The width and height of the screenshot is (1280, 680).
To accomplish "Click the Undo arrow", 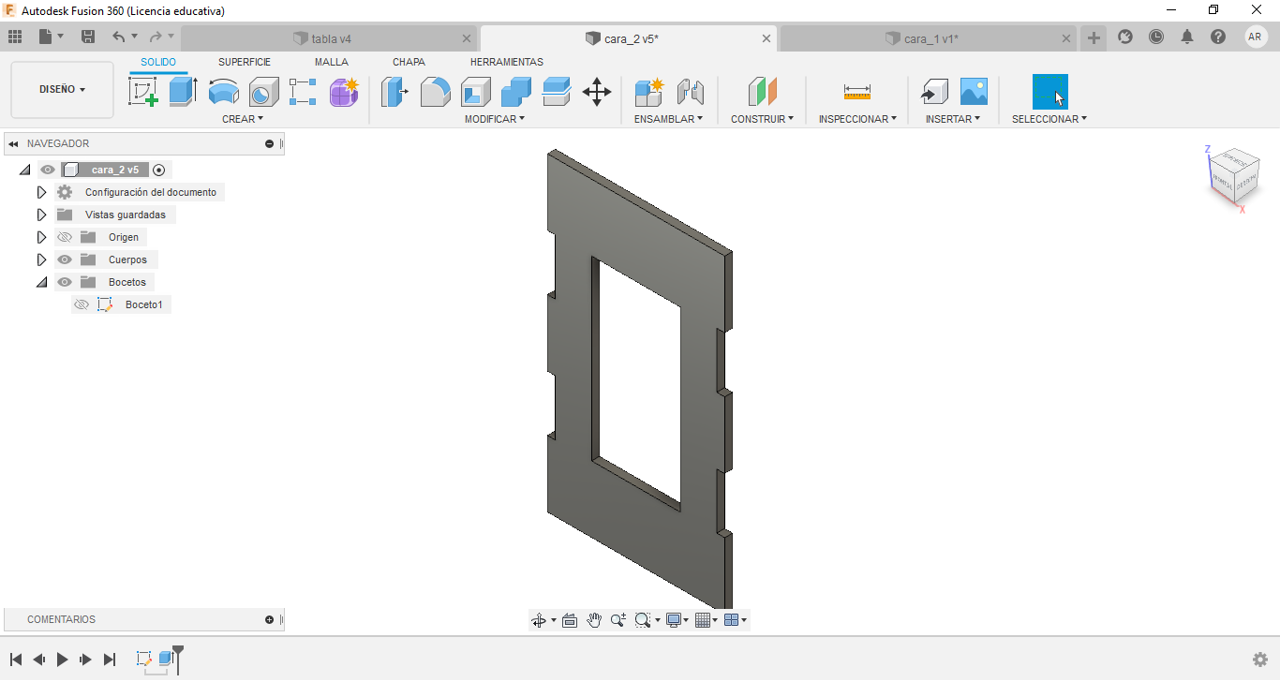I will click(119, 37).
